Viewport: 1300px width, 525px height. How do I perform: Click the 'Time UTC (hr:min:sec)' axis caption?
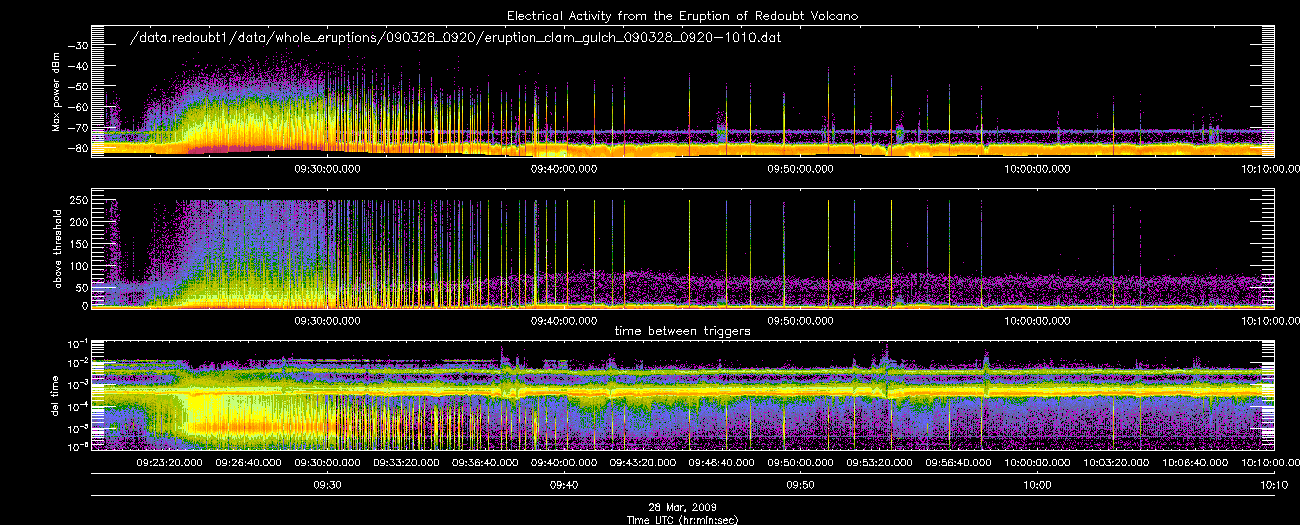click(x=682, y=519)
